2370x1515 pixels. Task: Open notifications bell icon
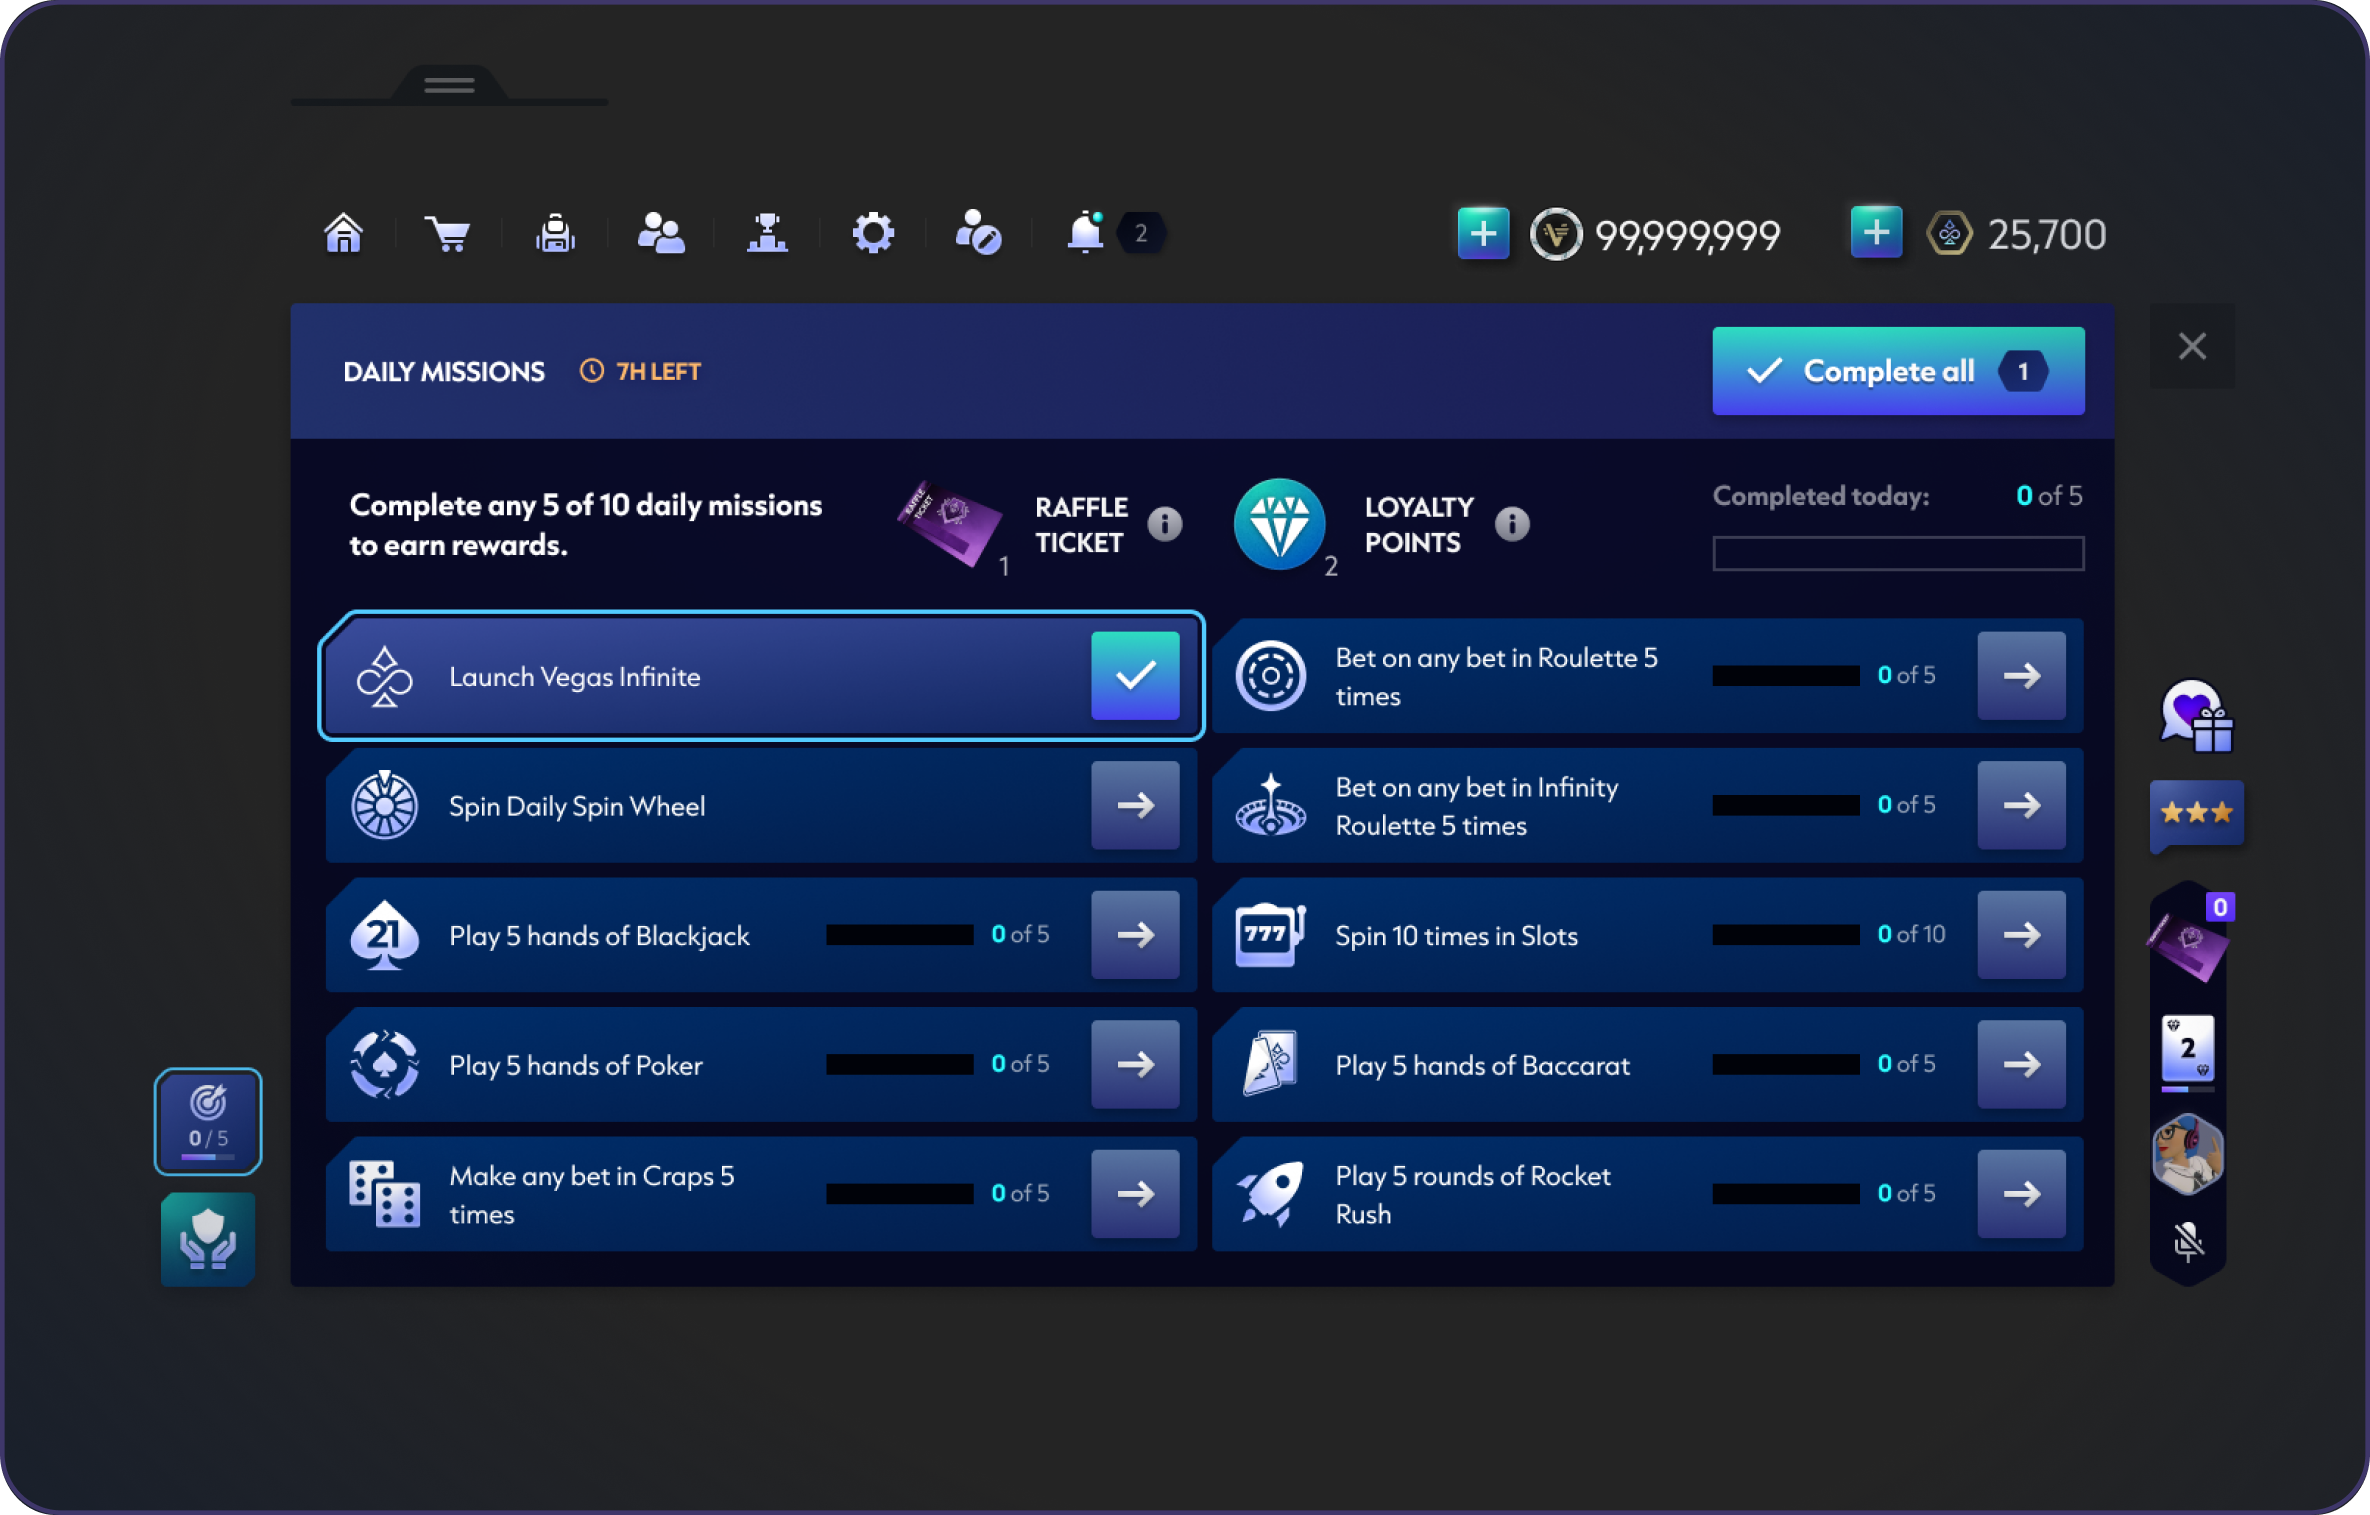(1085, 234)
